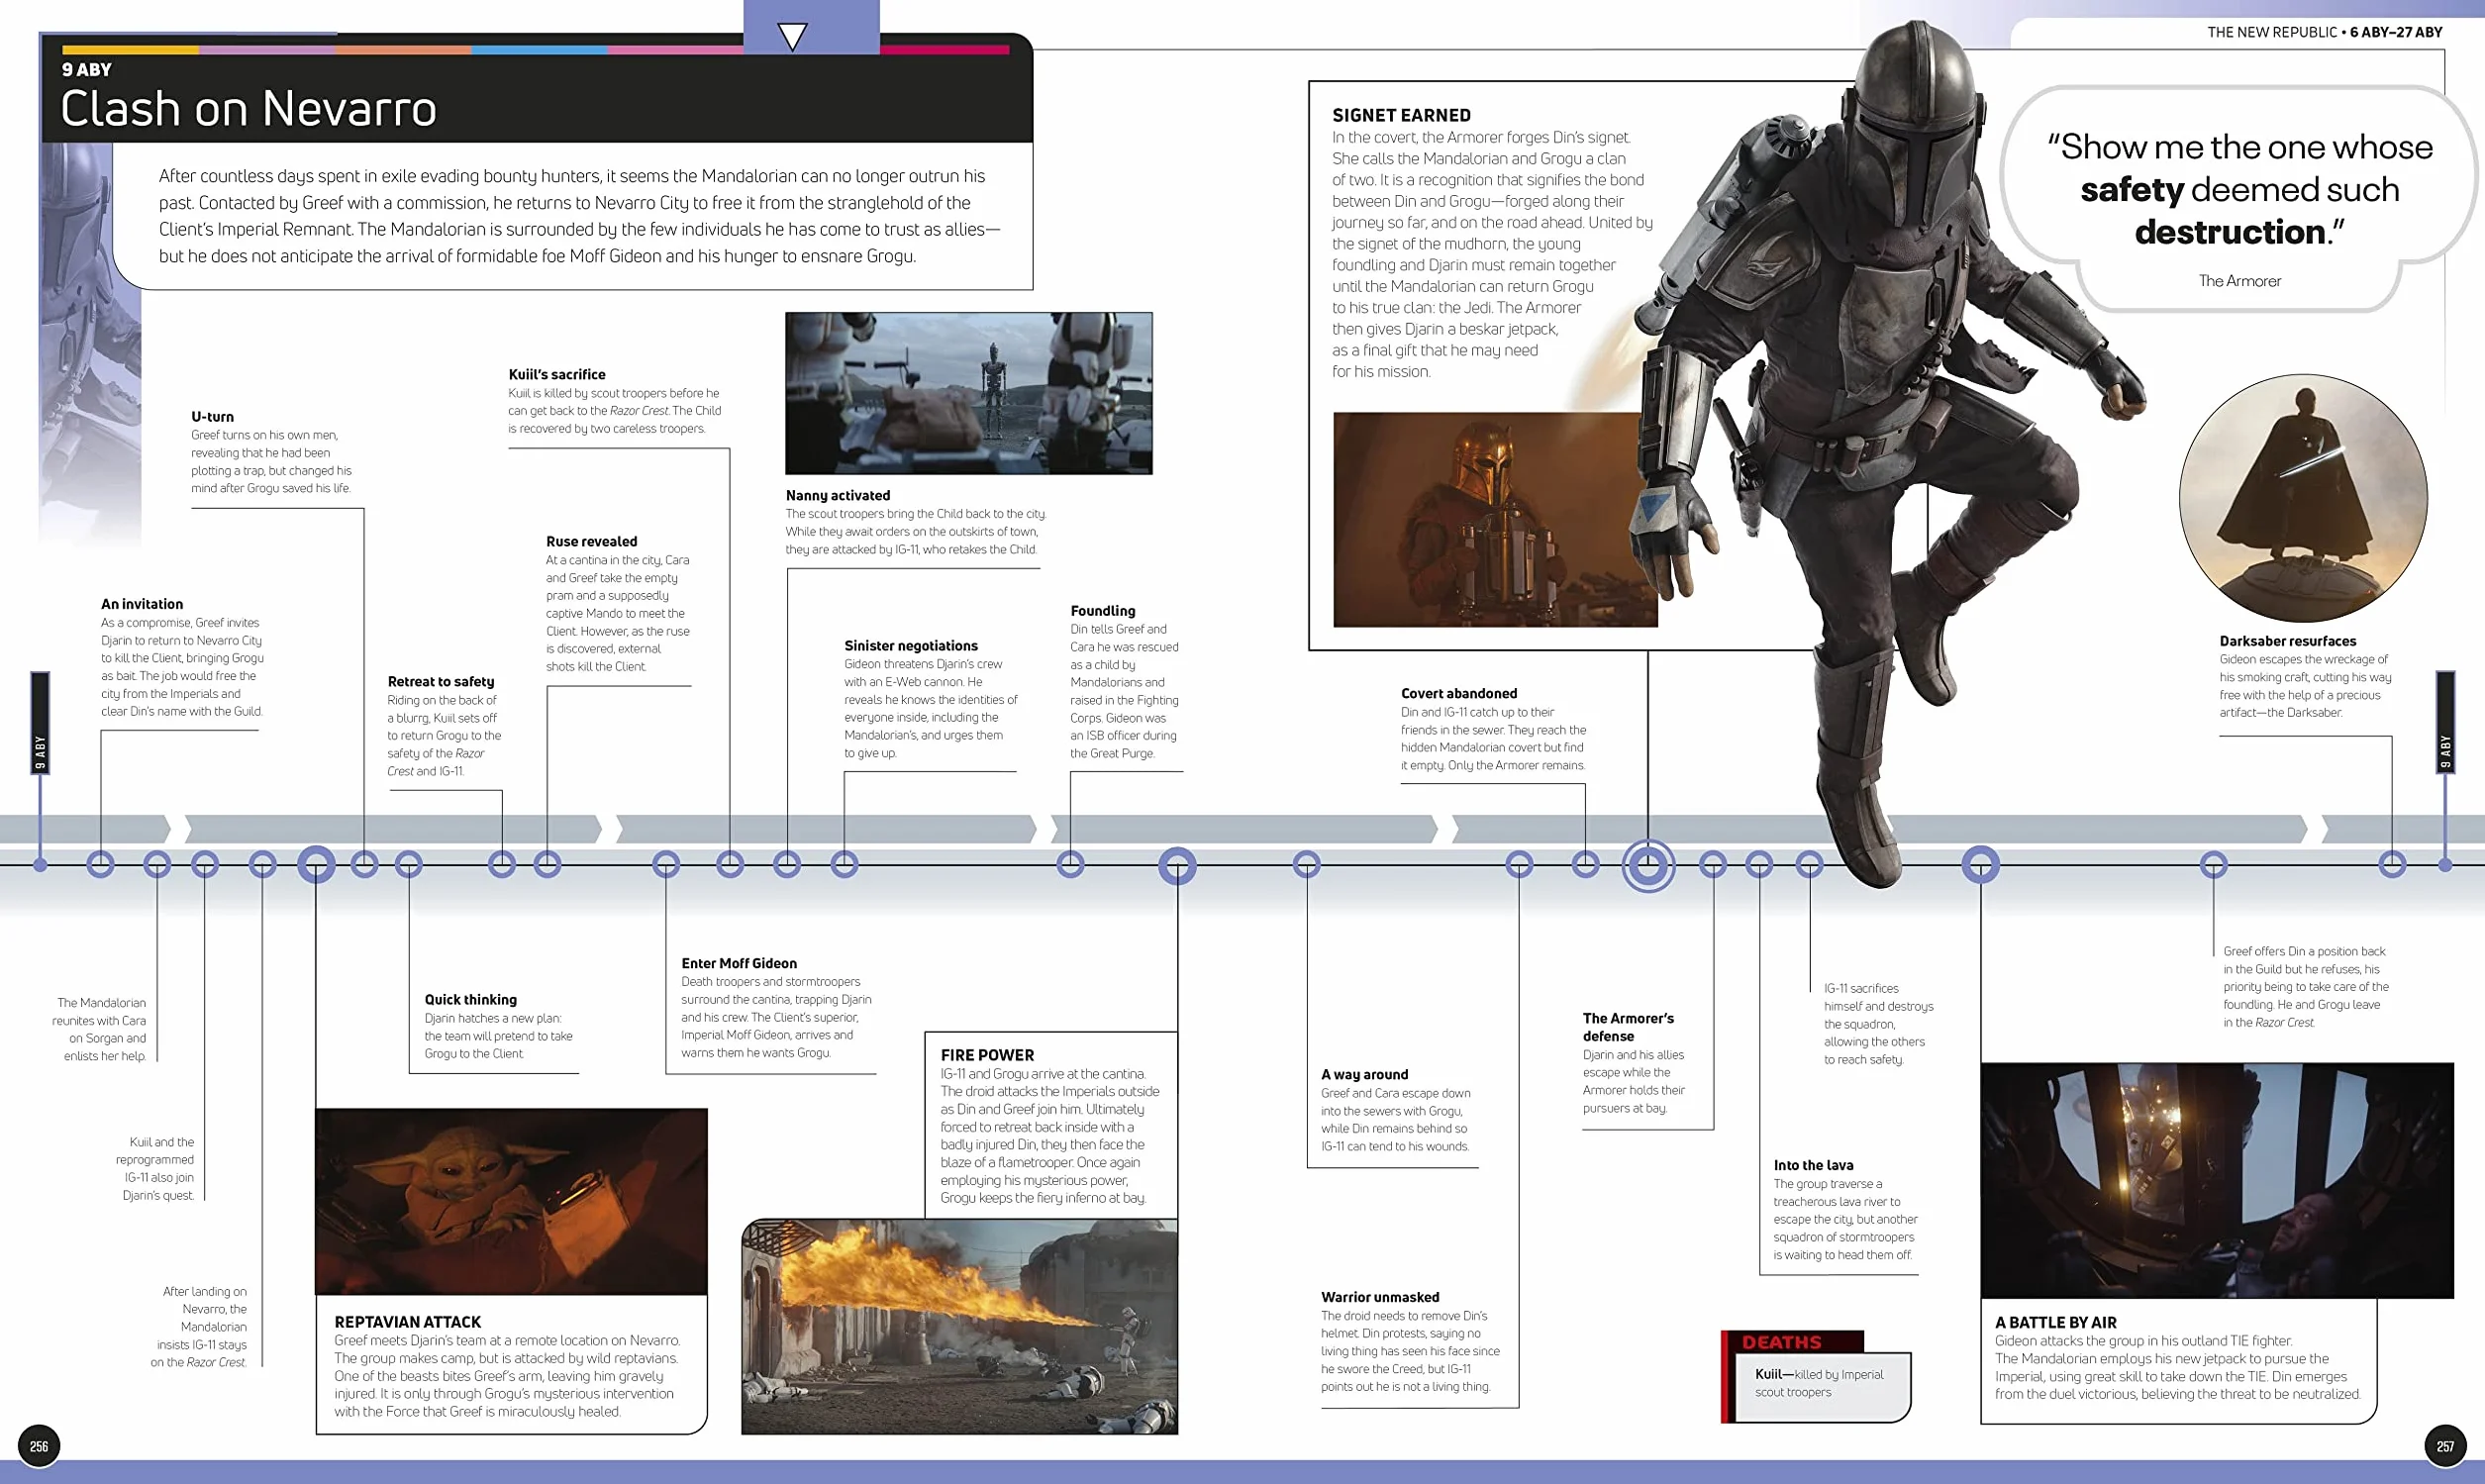This screenshot has height=1484, width=2485.
Task: Open the flametrooper fire photo
Action: 959,1326
